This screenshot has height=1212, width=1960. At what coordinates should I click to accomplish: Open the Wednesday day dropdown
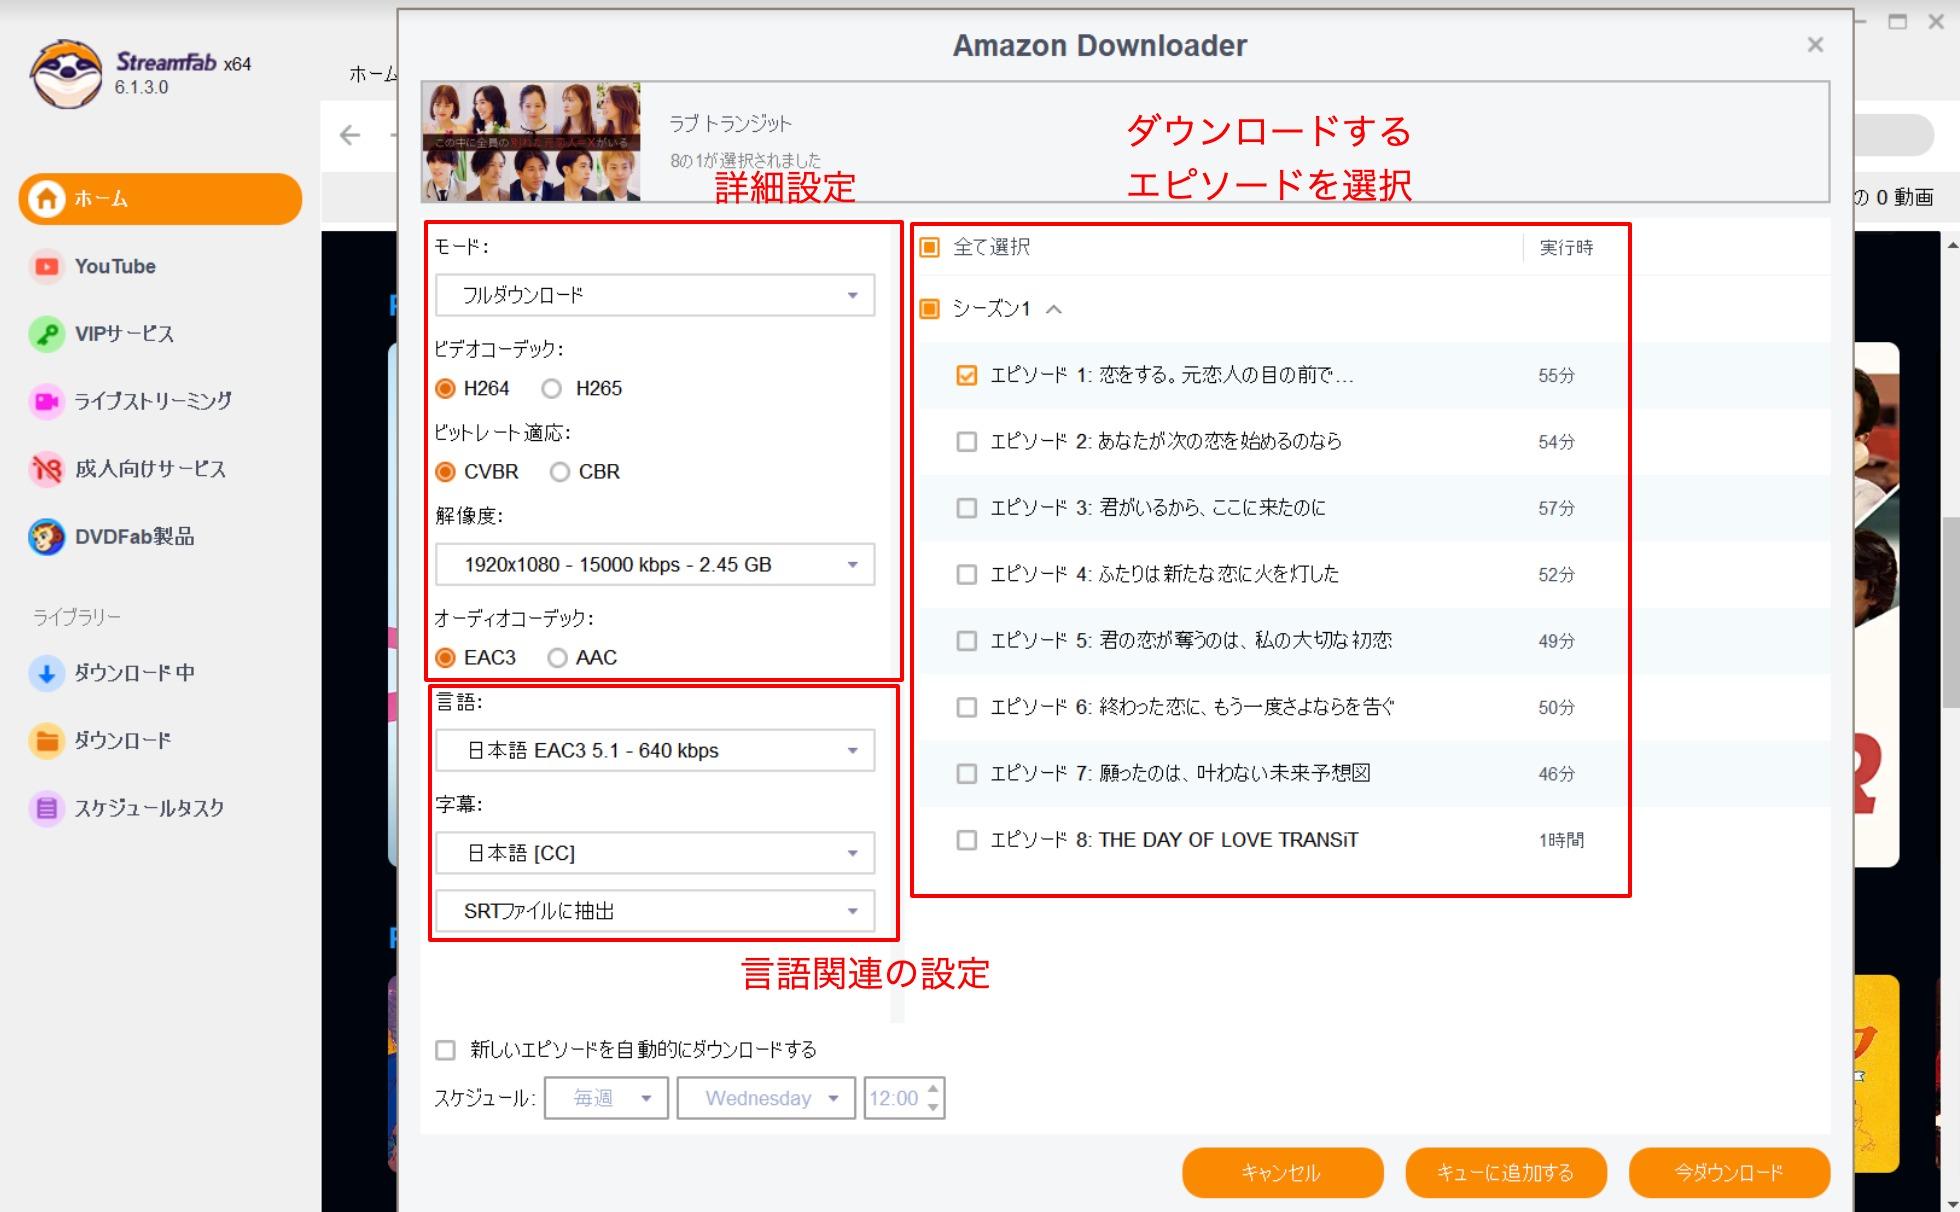coord(766,1098)
